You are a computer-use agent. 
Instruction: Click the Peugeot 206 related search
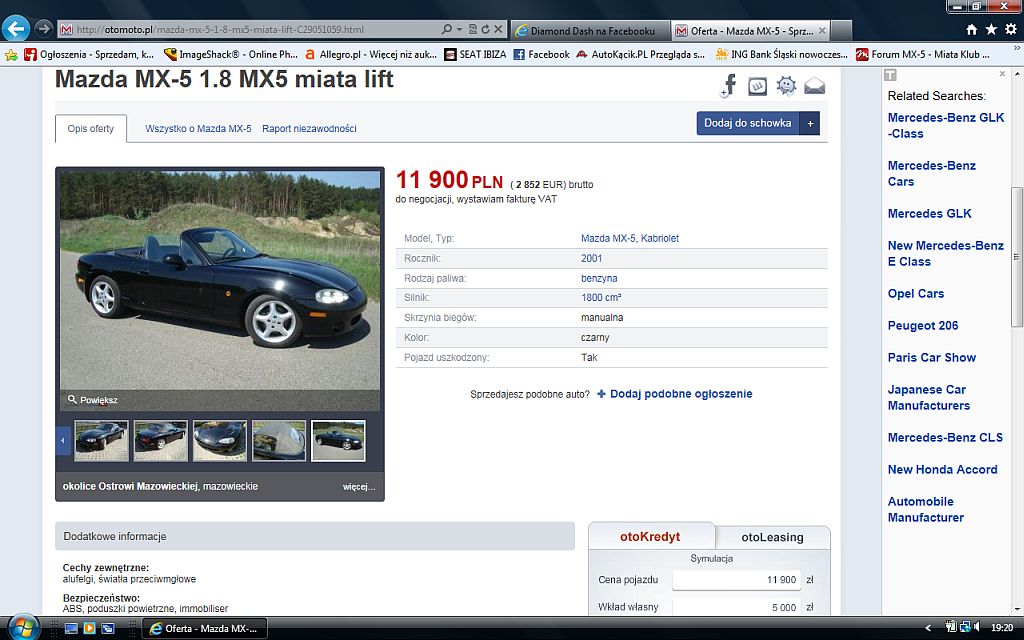[923, 325]
